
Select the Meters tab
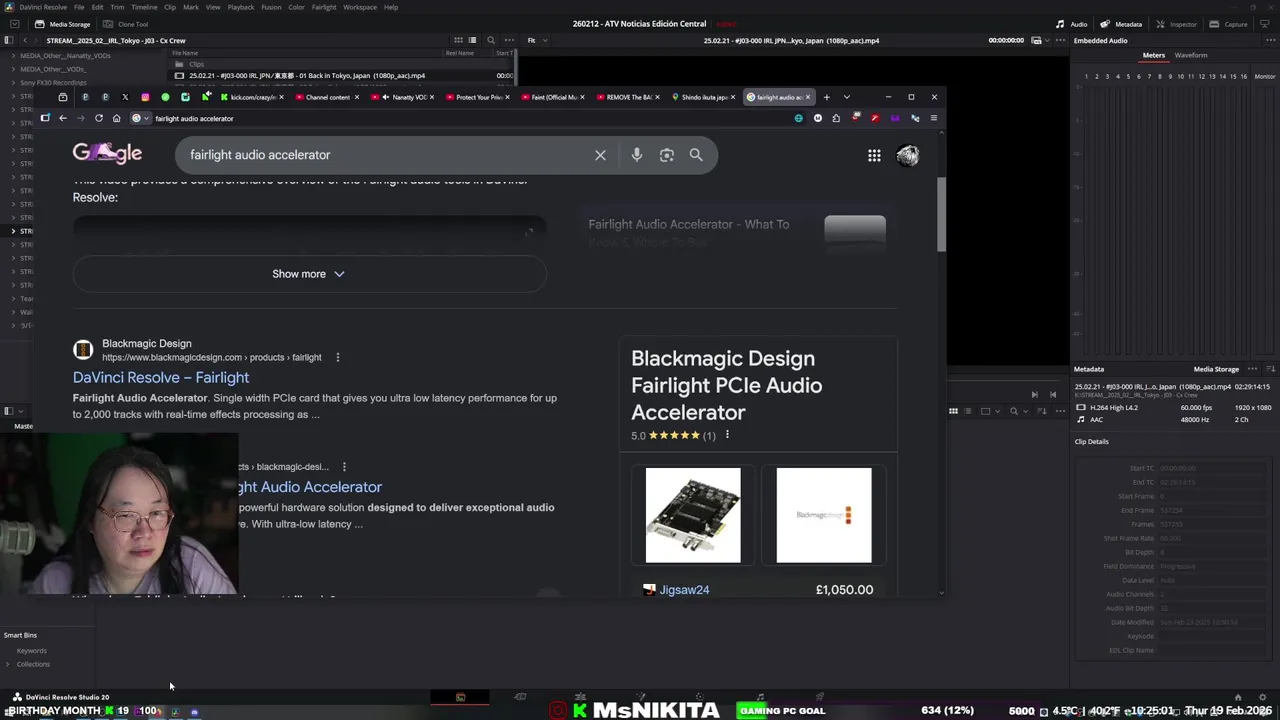[1154, 55]
